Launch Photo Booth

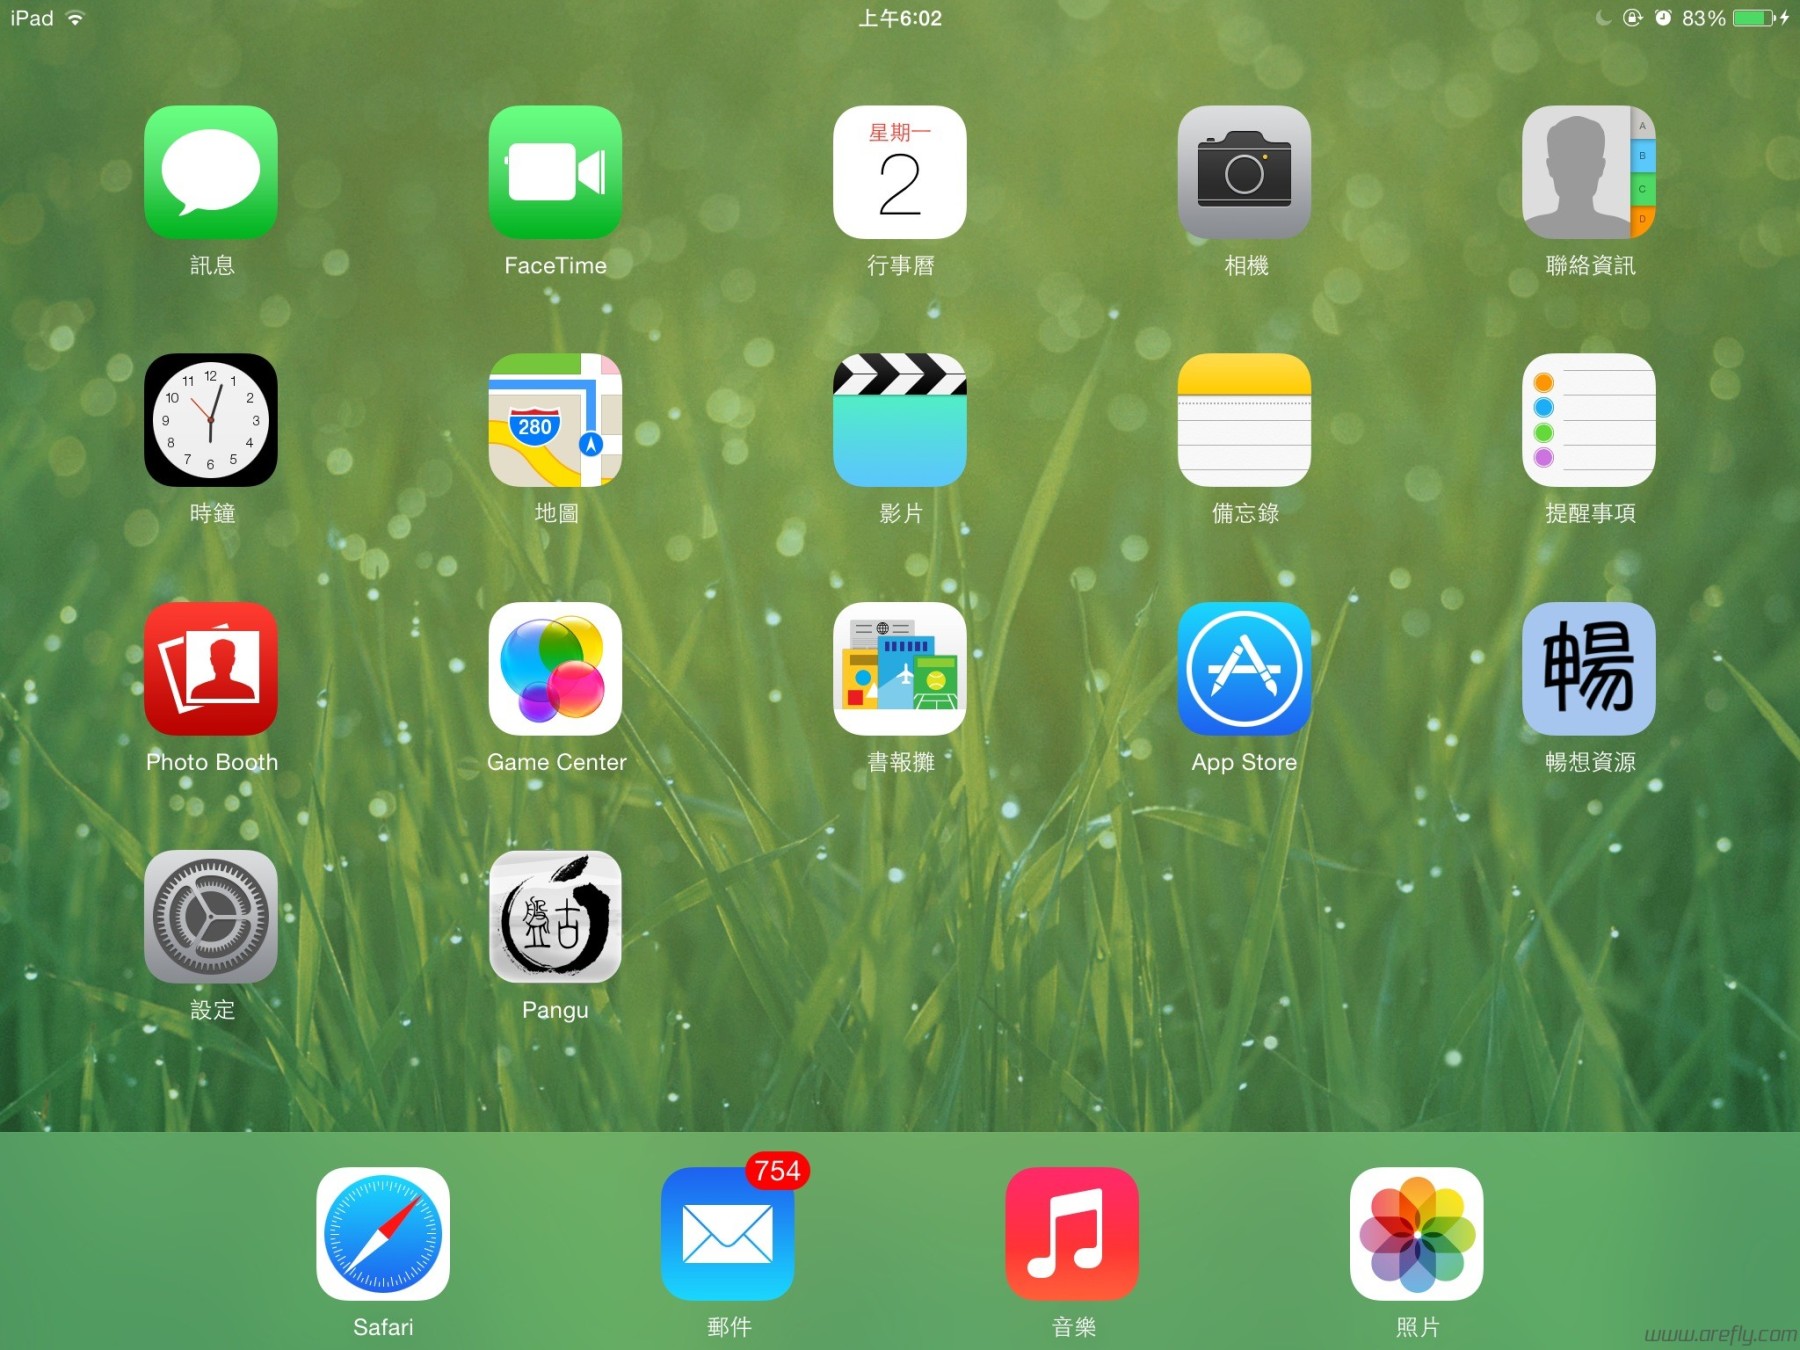pos(211,669)
